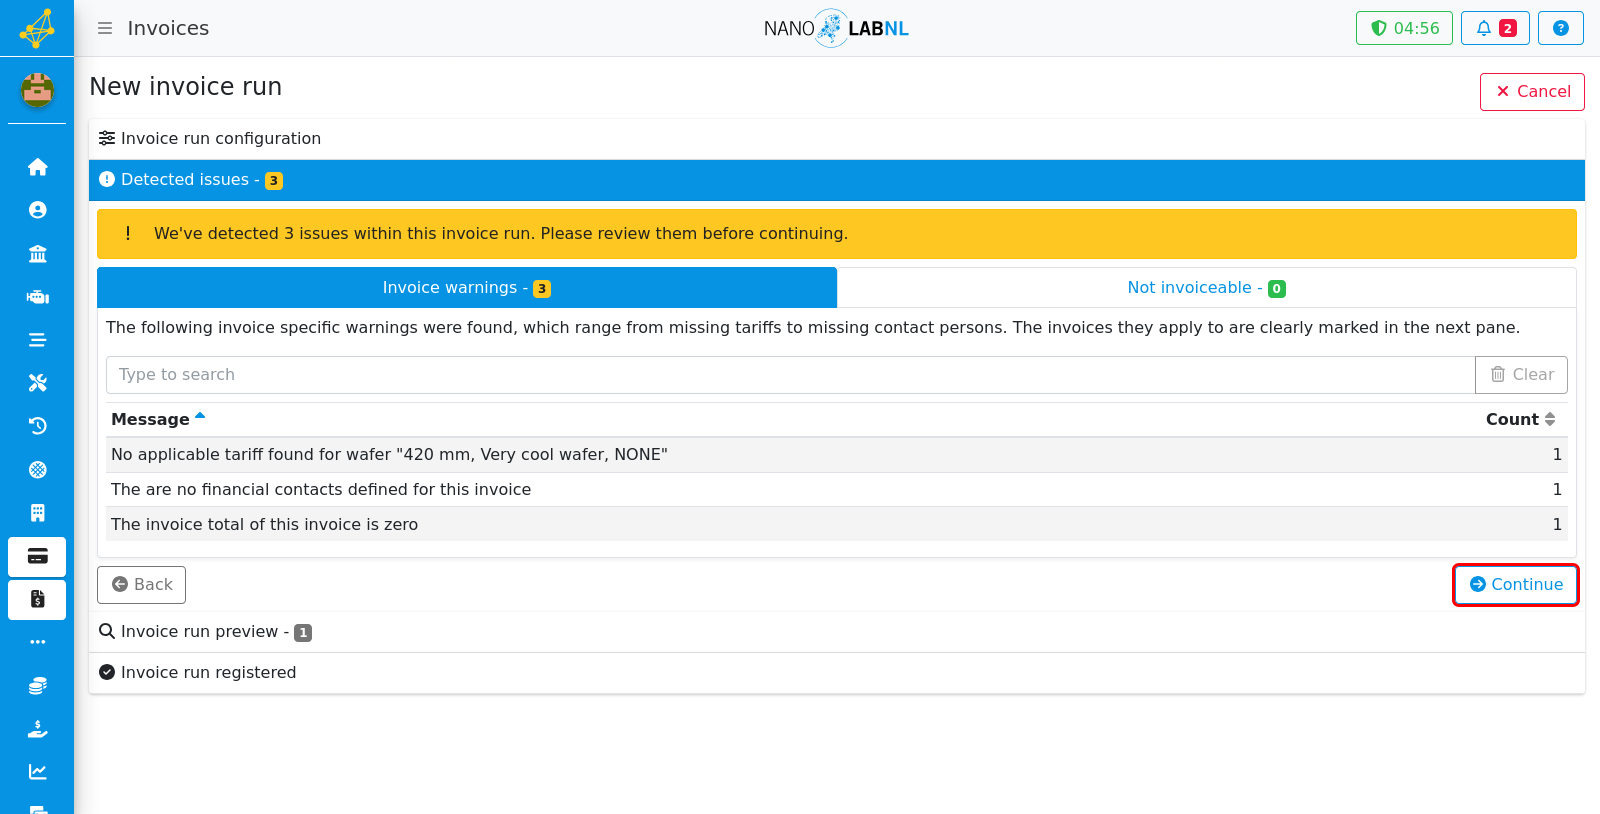The height and width of the screenshot is (814, 1600).
Task: Toggle the hamburger menu beside Invoices
Action: tap(105, 28)
